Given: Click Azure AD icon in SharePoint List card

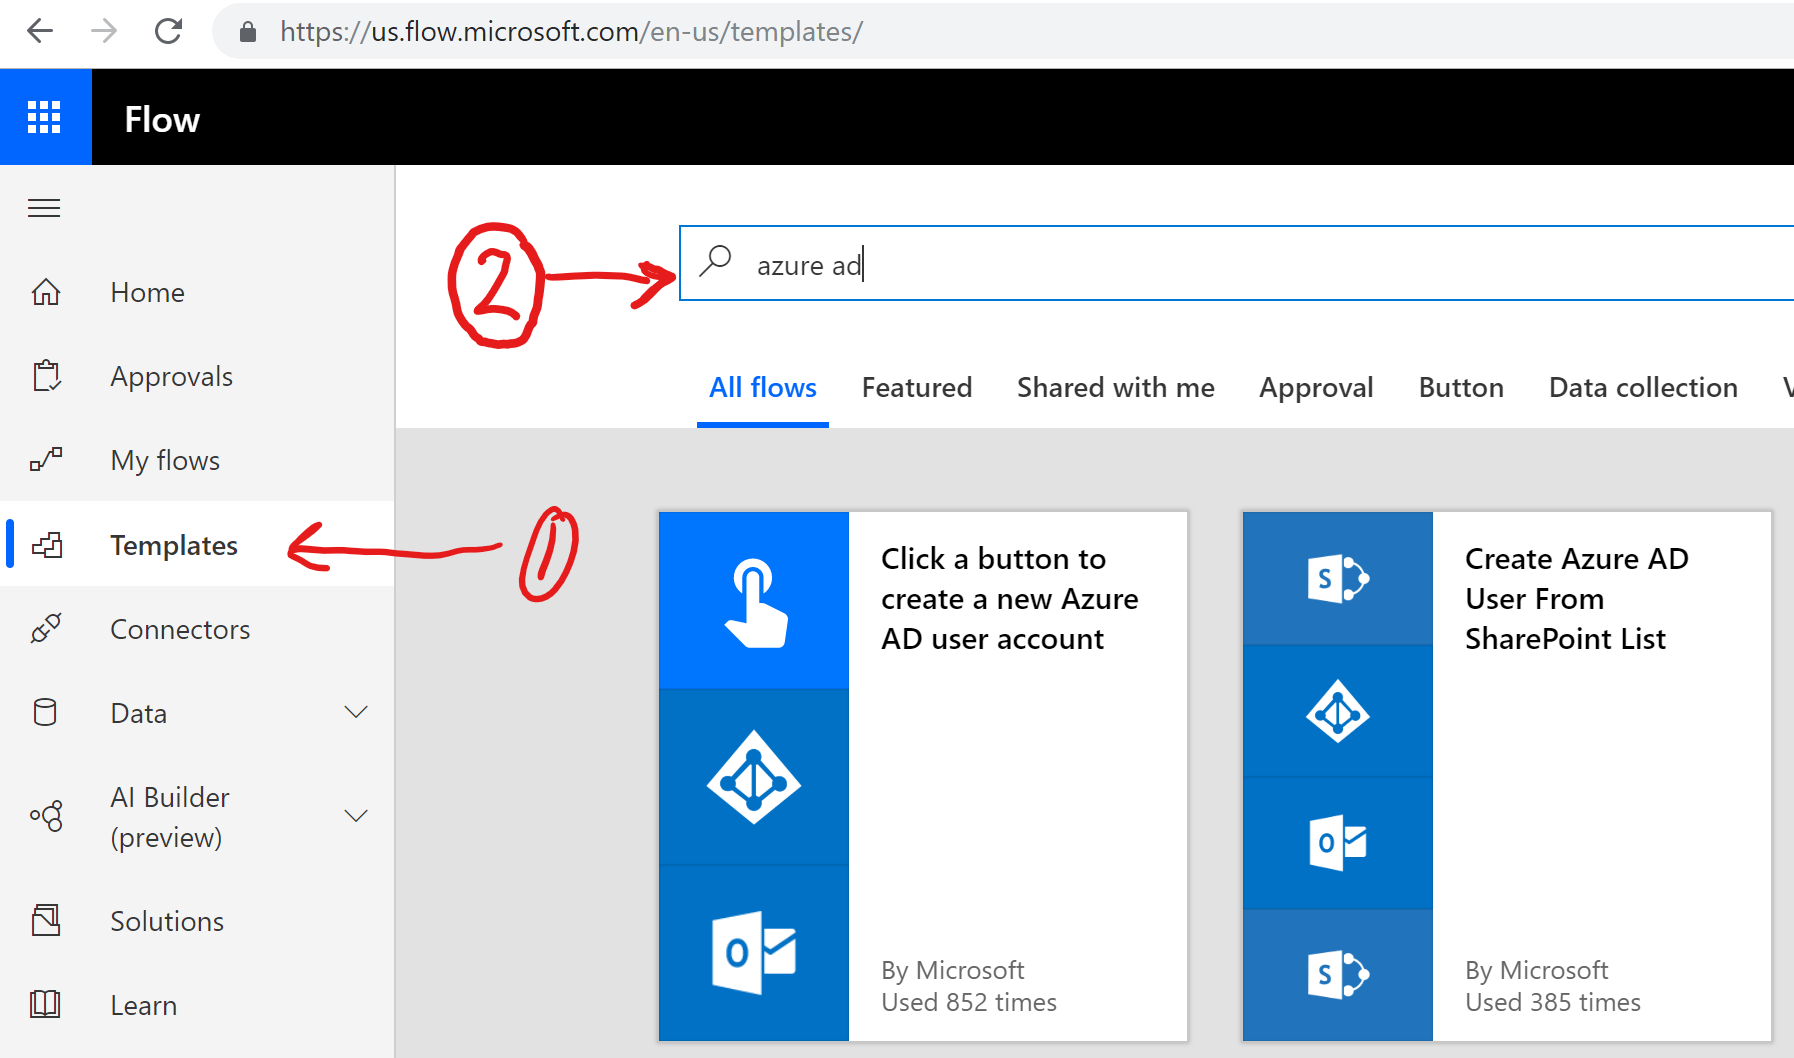Looking at the screenshot, I should (x=1338, y=711).
